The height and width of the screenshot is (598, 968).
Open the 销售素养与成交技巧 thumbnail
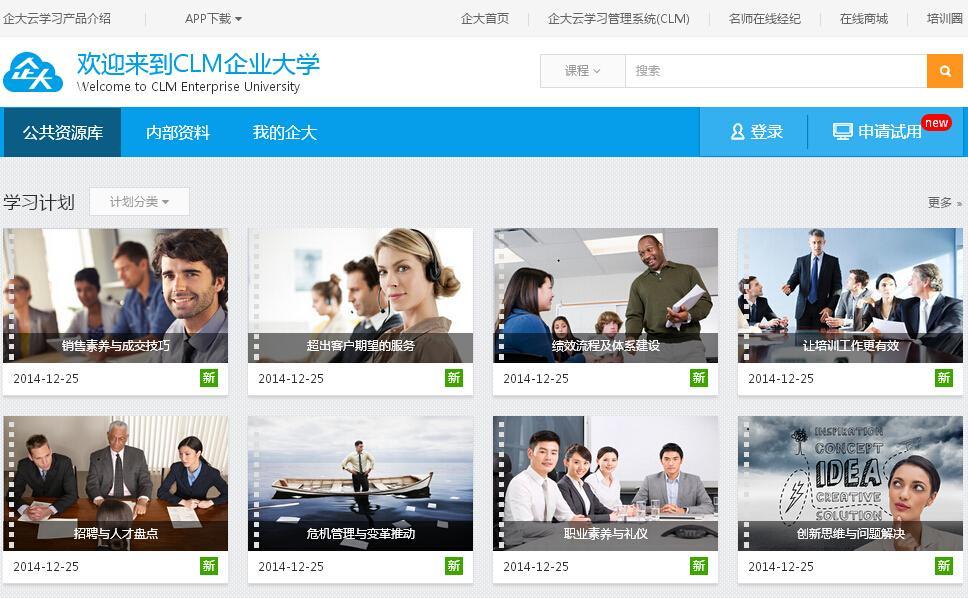(115, 296)
